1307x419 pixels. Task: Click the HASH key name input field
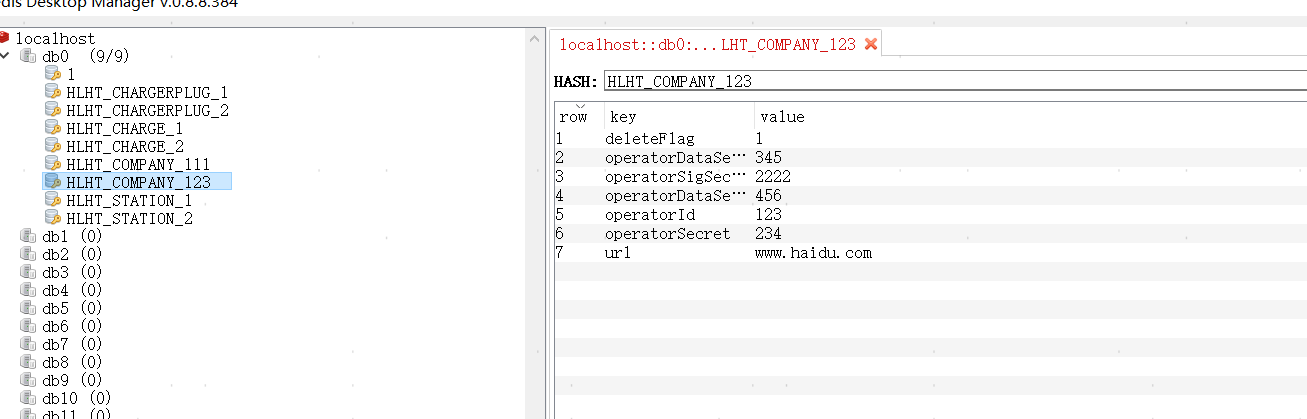954,81
